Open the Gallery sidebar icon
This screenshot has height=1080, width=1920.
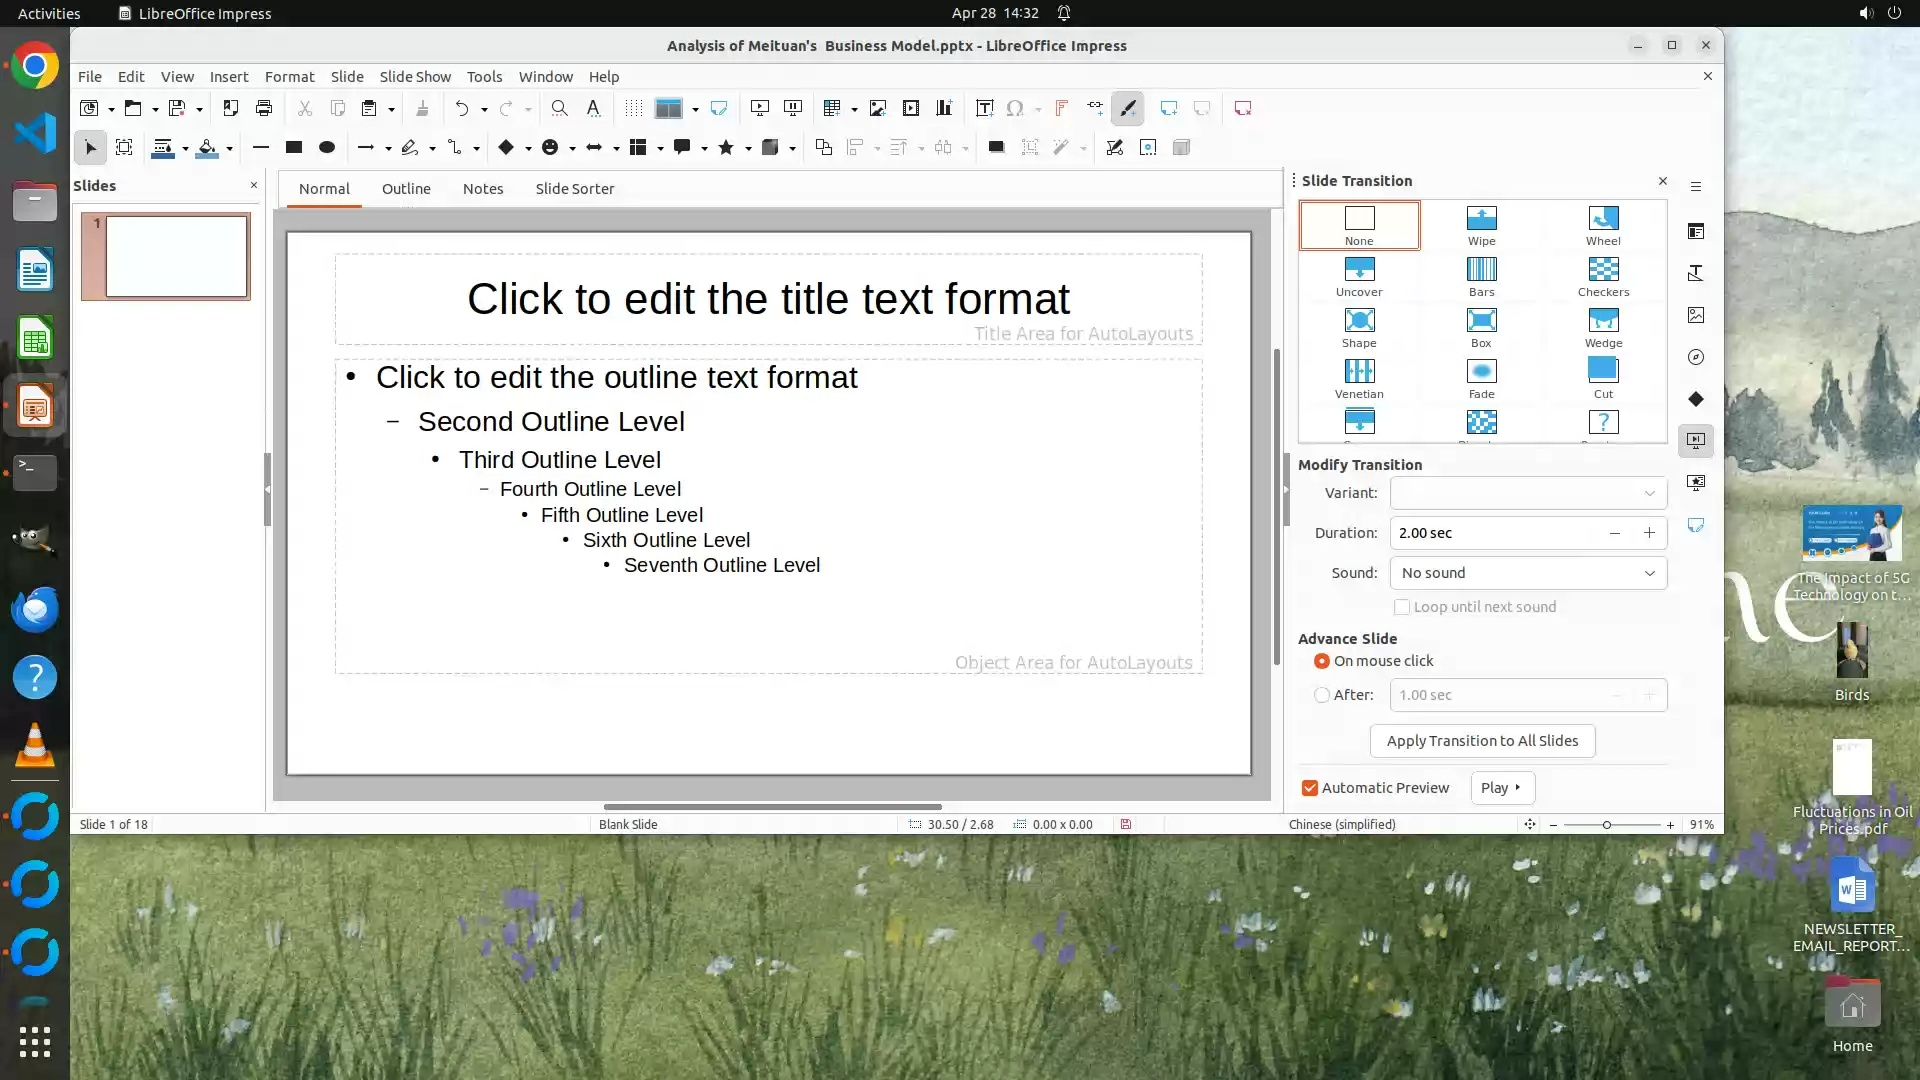[1695, 315]
